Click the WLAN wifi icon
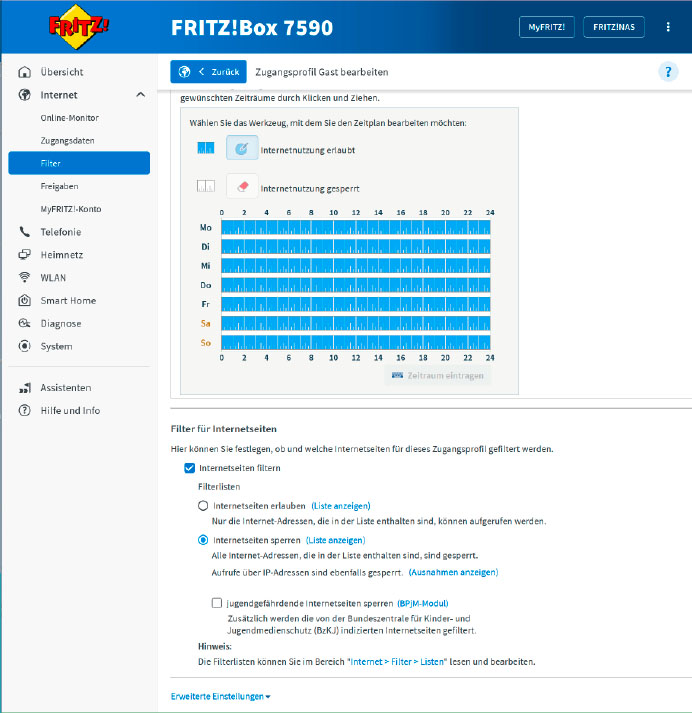Screen dimensions: 692x713 25,277
